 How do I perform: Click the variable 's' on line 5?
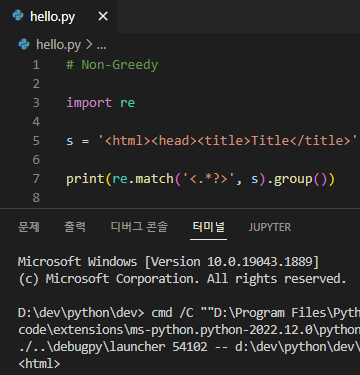point(70,141)
